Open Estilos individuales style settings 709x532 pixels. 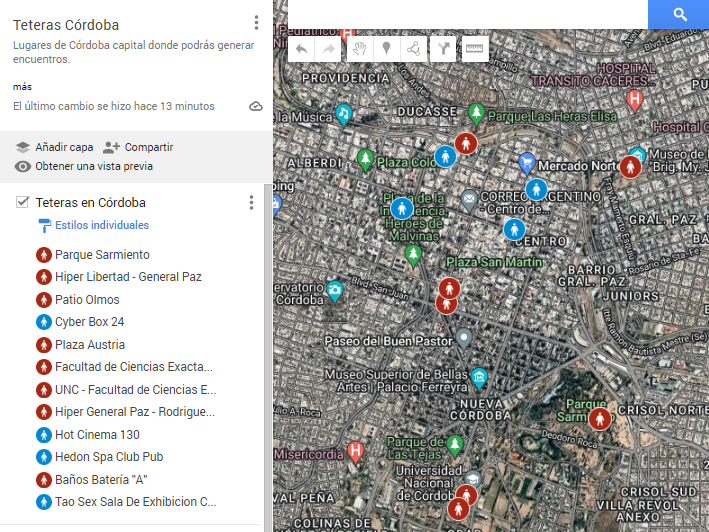(x=94, y=225)
